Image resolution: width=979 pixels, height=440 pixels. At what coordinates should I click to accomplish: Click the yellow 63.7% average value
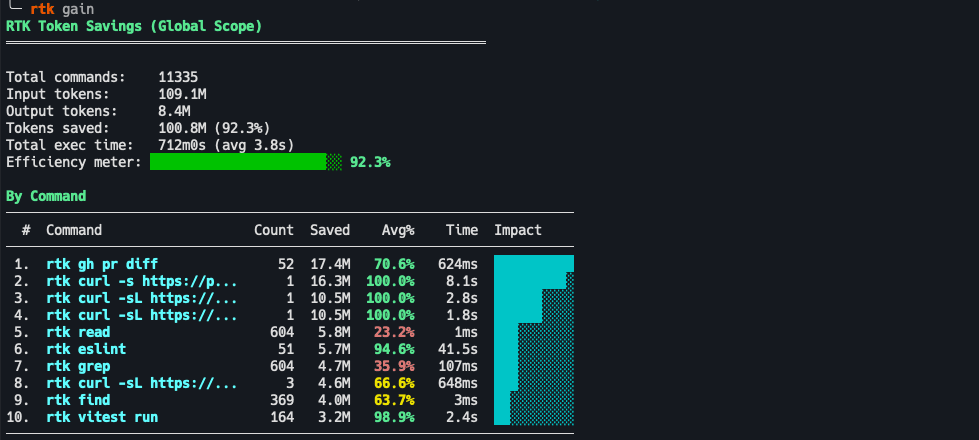394,400
